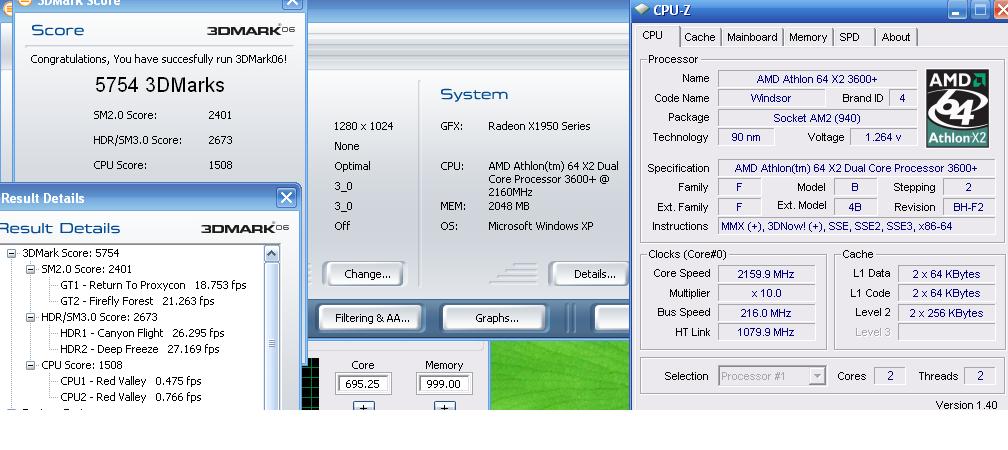
Task: Click the scroll up arrow in Result Details
Action: [271, 253]
